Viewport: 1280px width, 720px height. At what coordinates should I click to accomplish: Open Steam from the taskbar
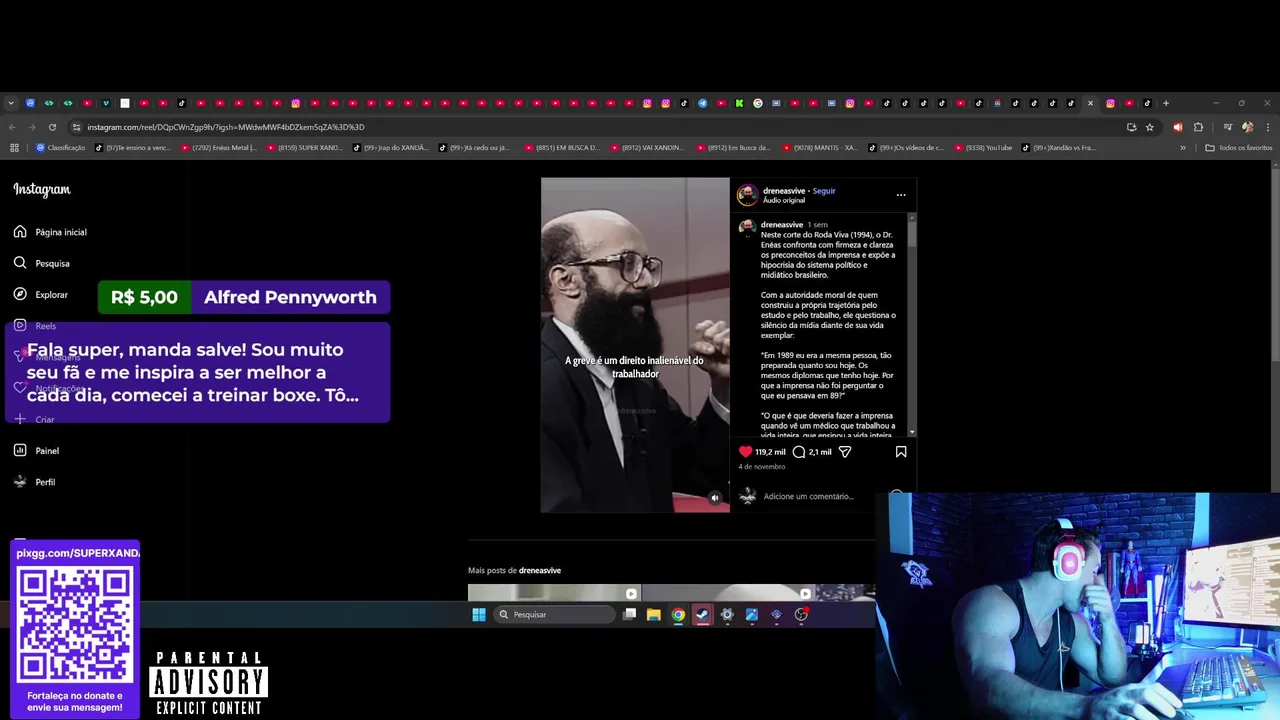(x=702, y=615)
